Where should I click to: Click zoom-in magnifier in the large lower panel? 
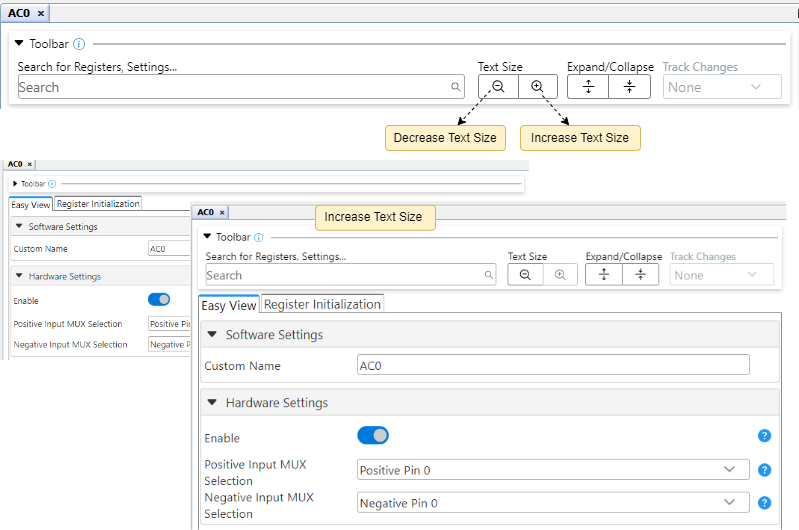(560, 275)
